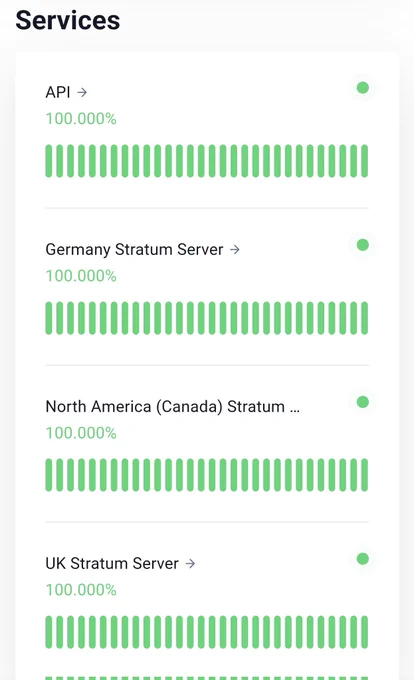
Task: Open UK Stratum Server details
Action: 112,563
